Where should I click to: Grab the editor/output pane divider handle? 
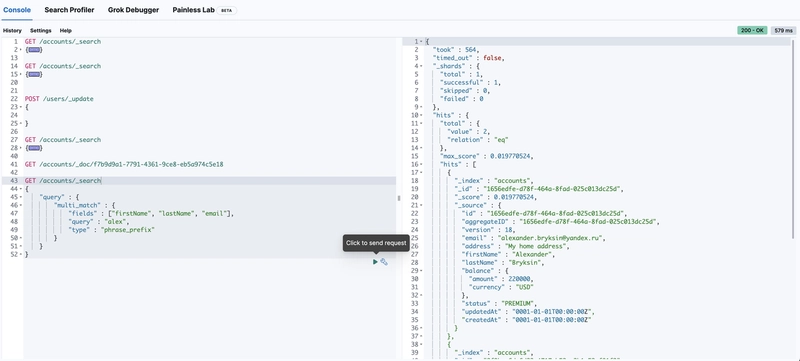click(x=398, y=198)
